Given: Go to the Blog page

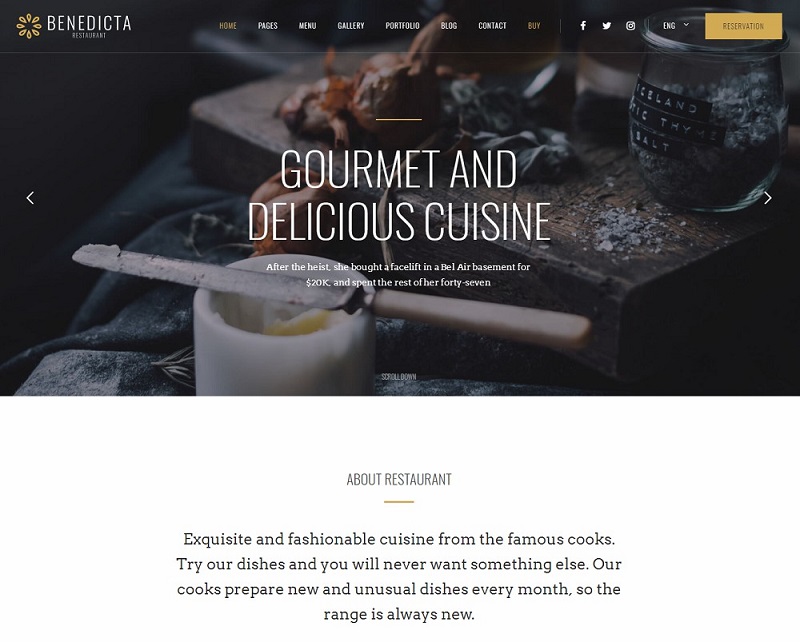Looking at the screenshot, I should [x=448, y=26].
